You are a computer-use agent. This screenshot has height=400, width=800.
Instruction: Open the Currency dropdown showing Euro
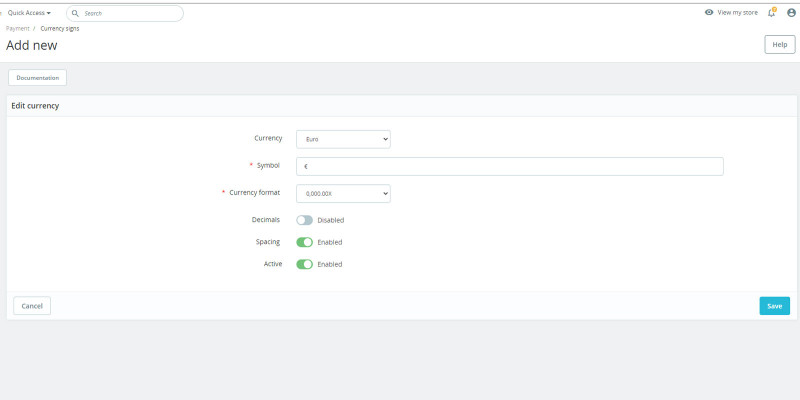click(343, 140)
